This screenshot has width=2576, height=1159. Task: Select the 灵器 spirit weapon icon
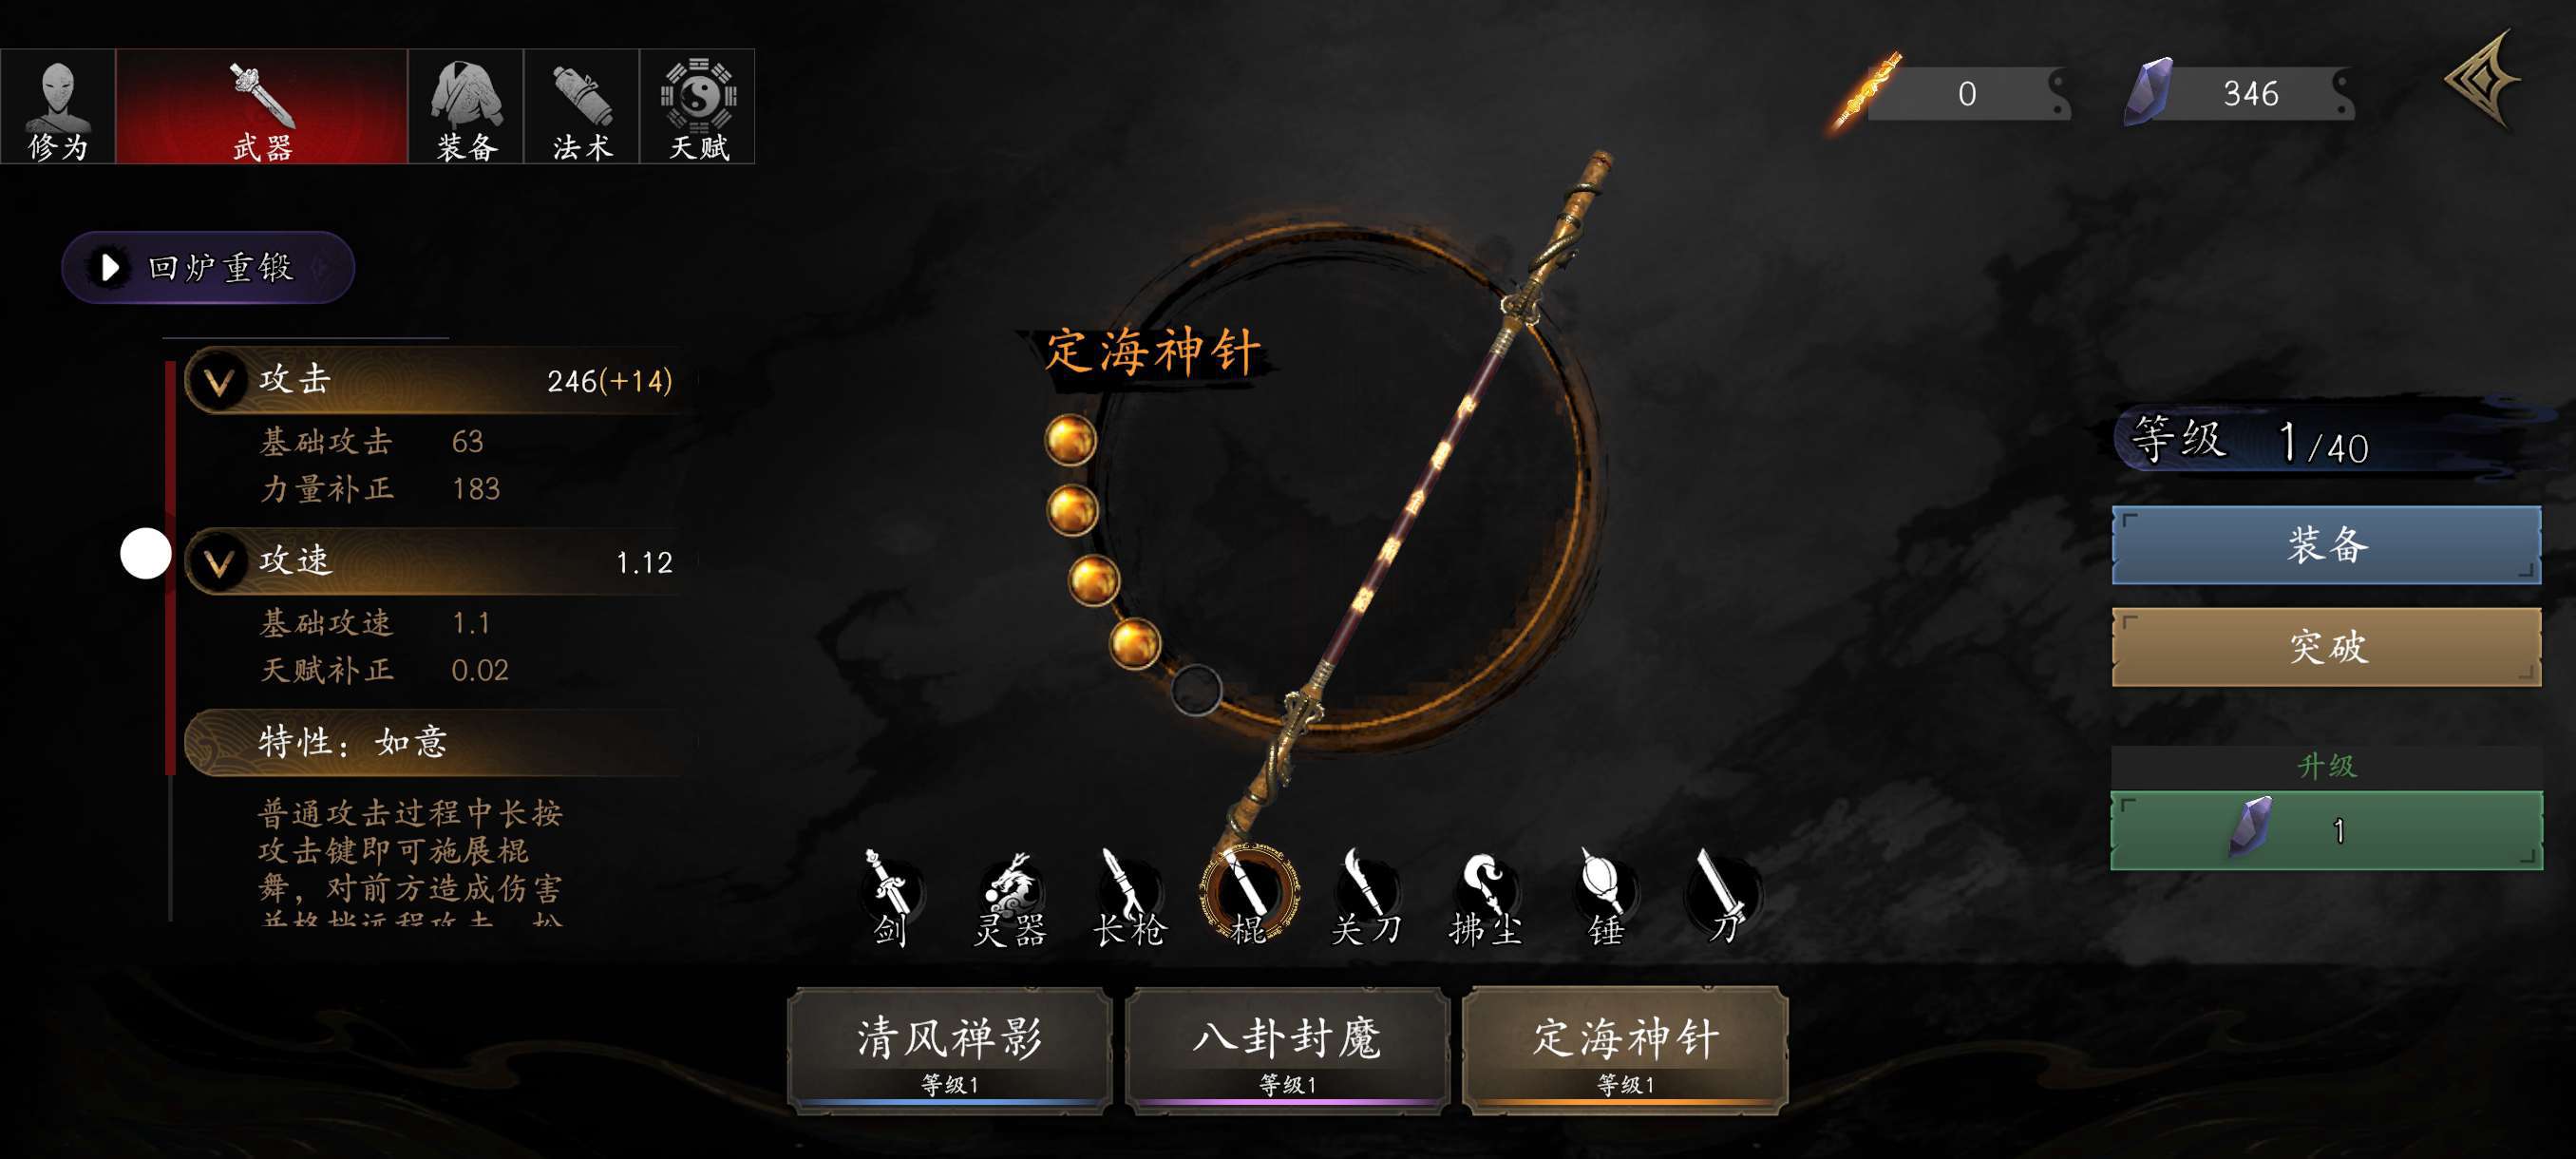[1010, 897]
